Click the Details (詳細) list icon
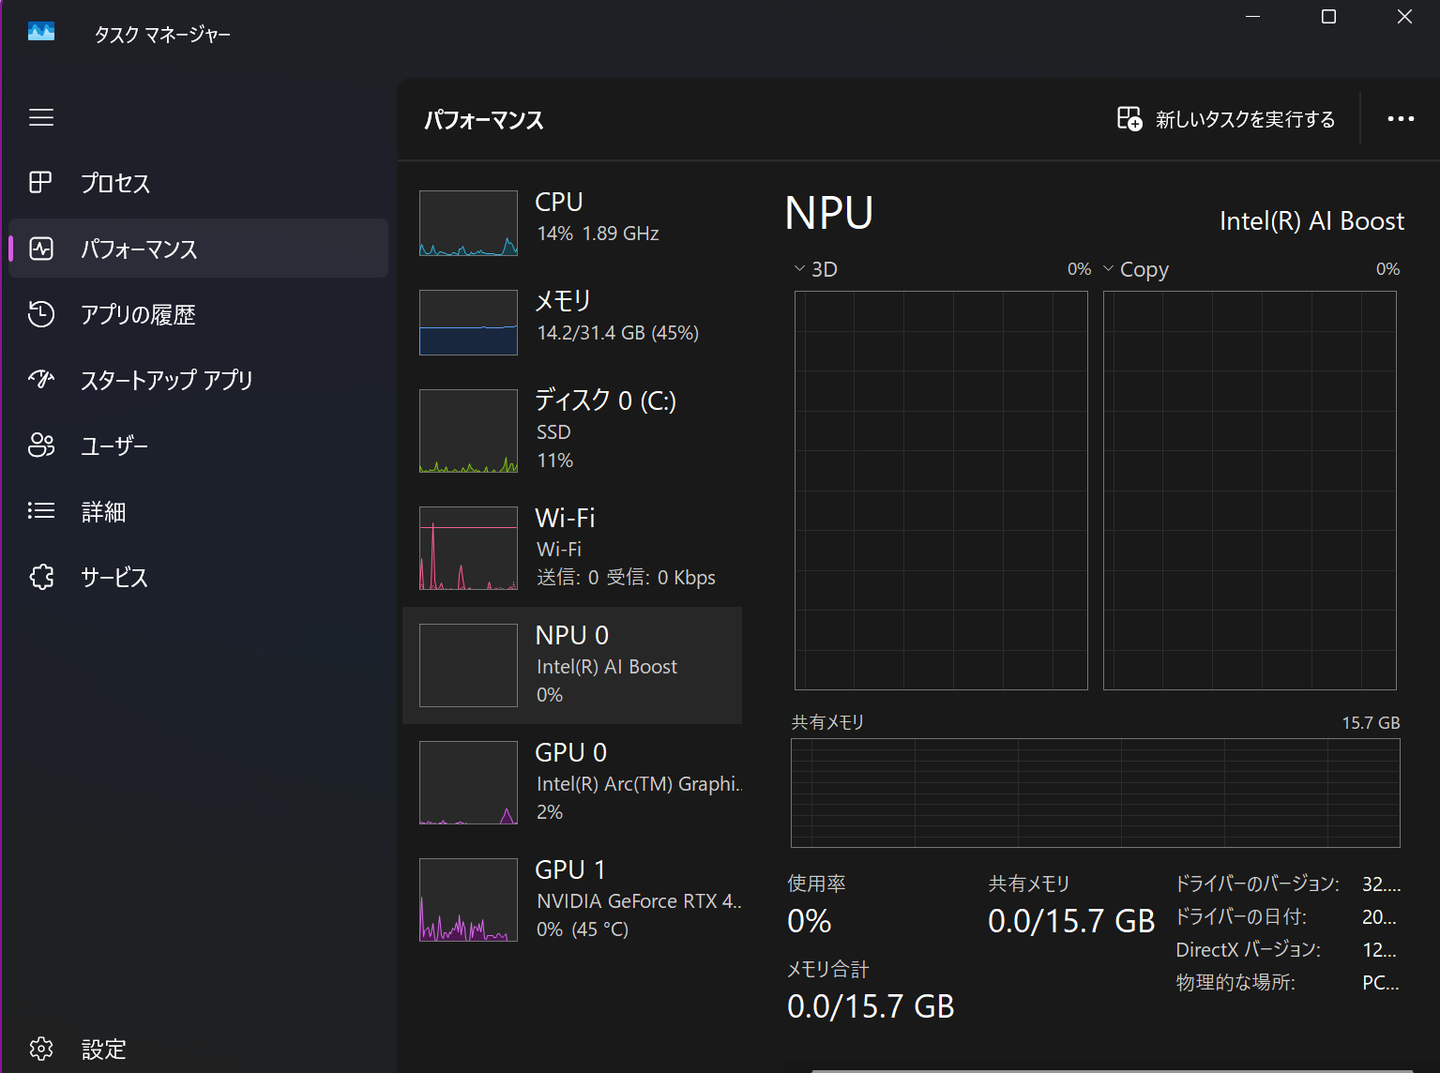This screenshot has width=1440, height=1073. pyautogui.click(x=41, y=511)
